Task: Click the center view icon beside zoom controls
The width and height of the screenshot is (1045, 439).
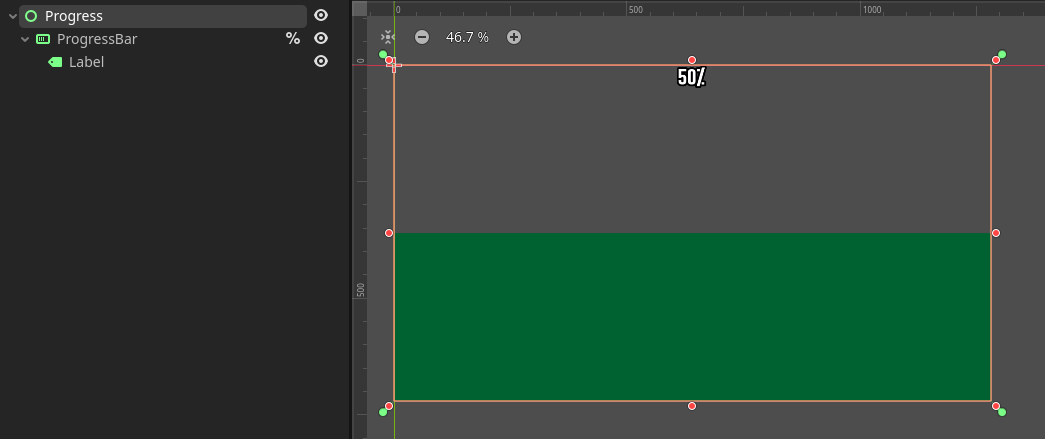Action: [x=387, y=37]
